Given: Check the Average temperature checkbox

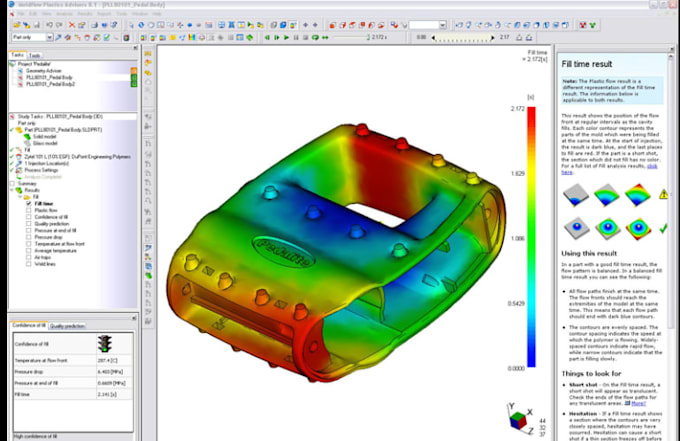Looking at the screenshot, I should point(29,251).
